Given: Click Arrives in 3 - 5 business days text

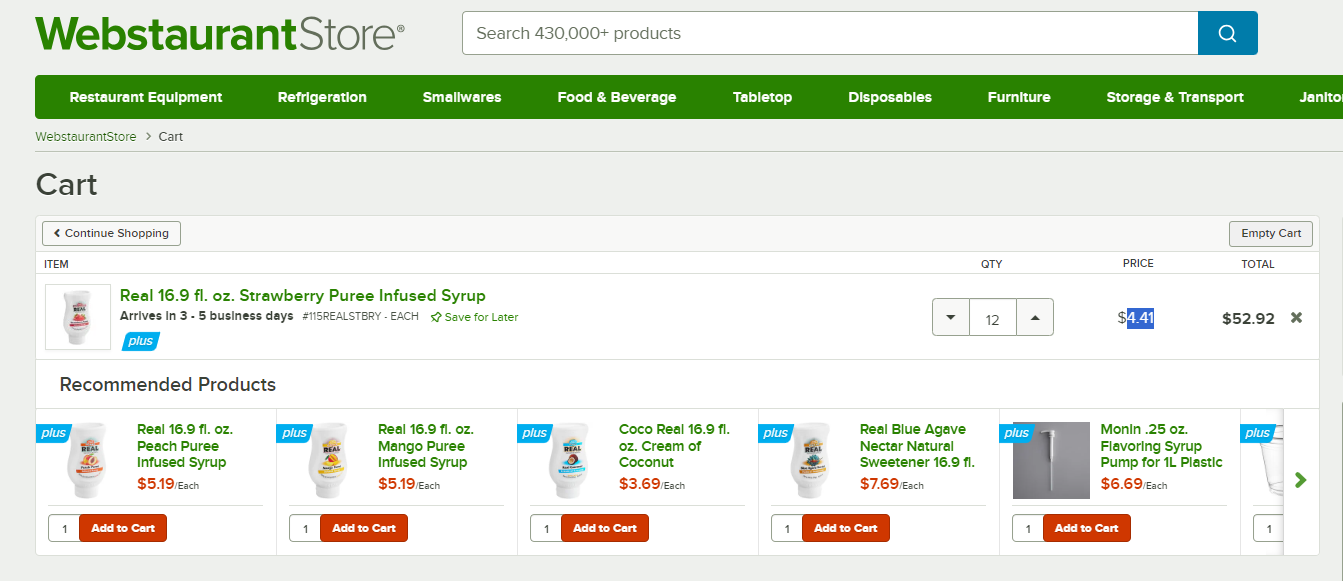Looking at the screenshot, I should pos(207,316).
